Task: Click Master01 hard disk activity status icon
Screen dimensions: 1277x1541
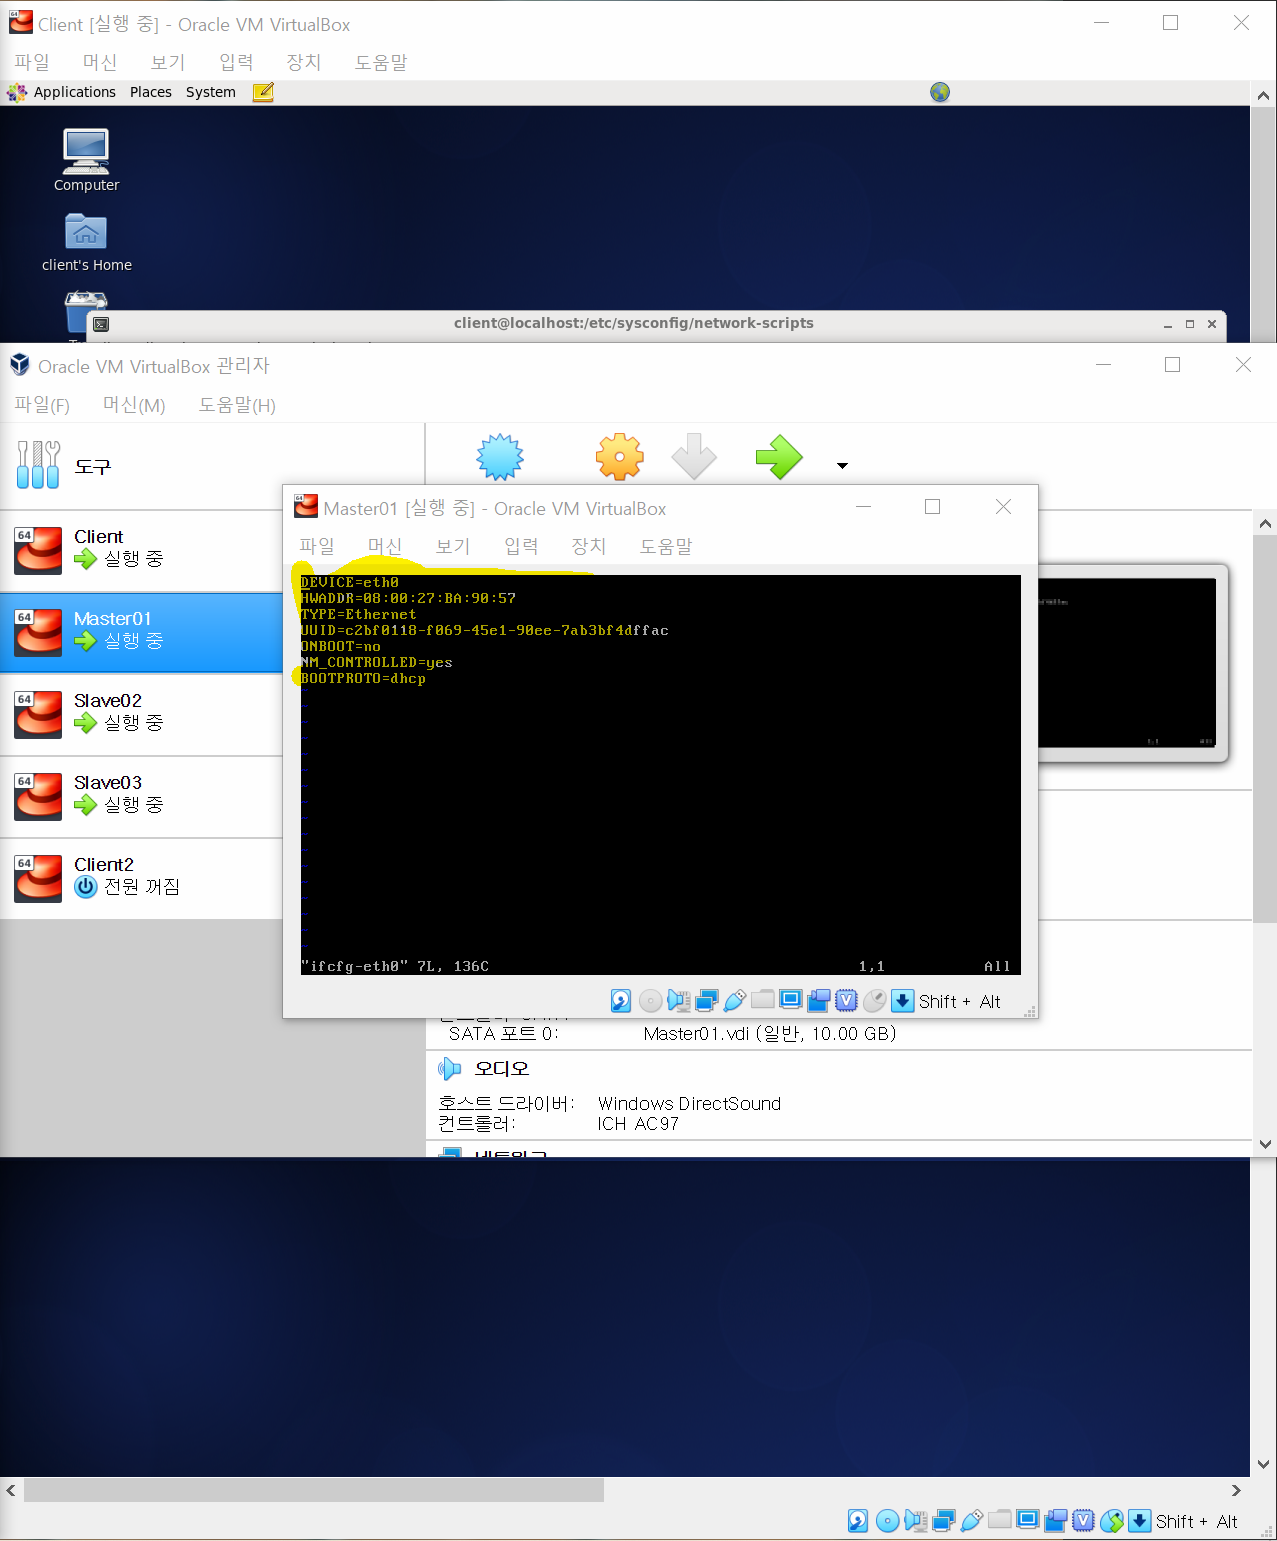Action: point(621,1001)
